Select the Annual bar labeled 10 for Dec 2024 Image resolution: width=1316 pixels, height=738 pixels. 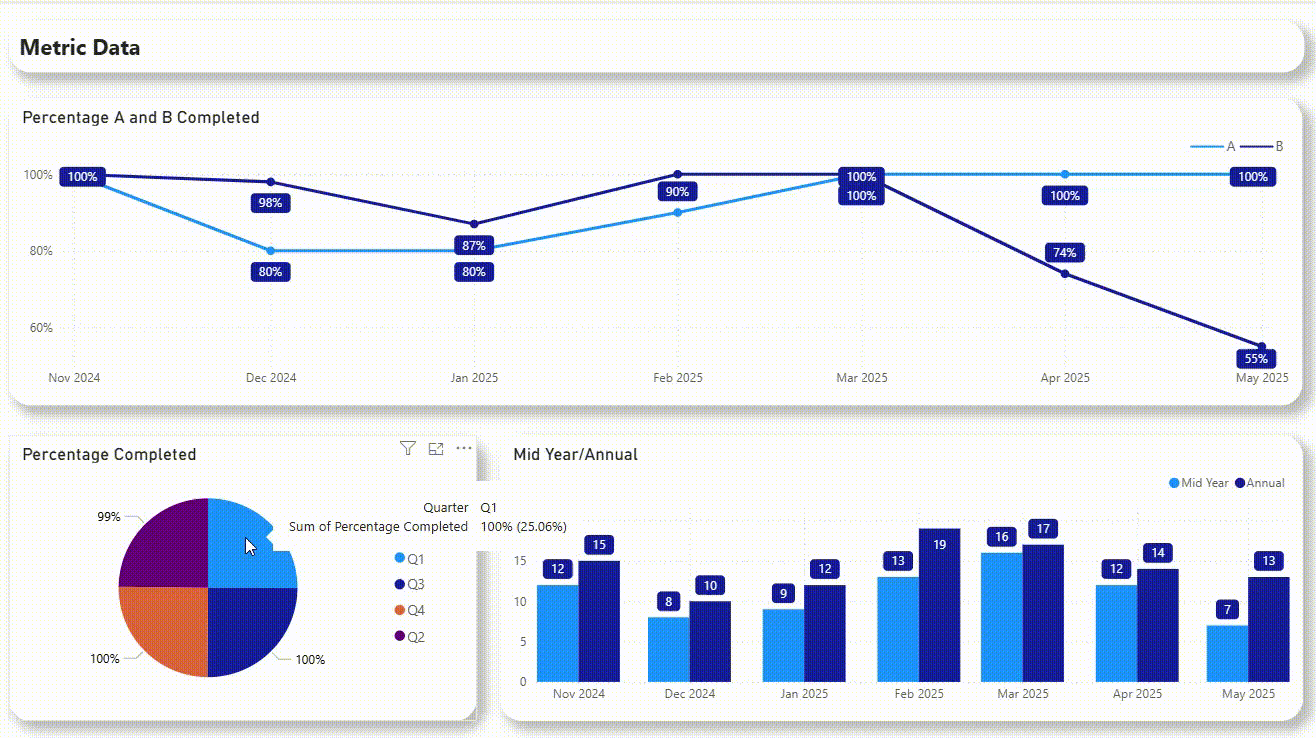point(710,641)
